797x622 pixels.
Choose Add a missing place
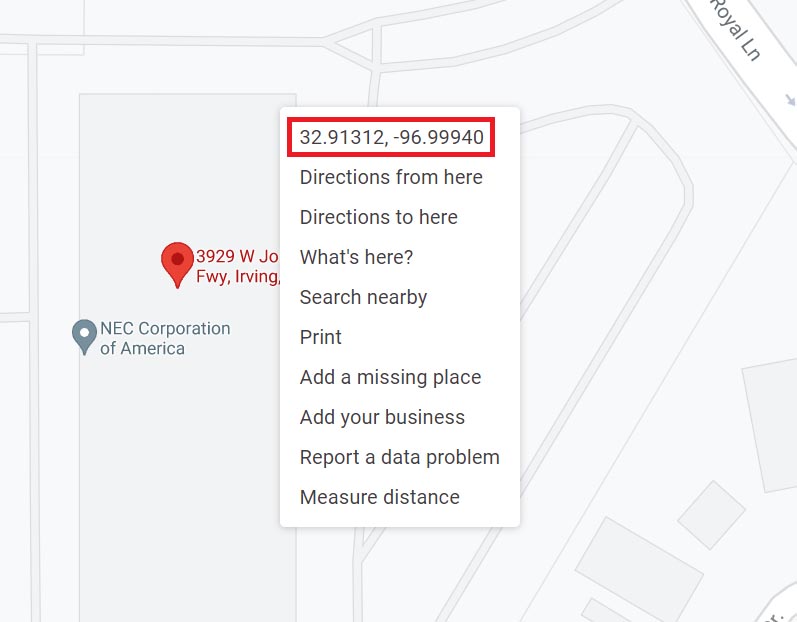click(x=390, y=377)
